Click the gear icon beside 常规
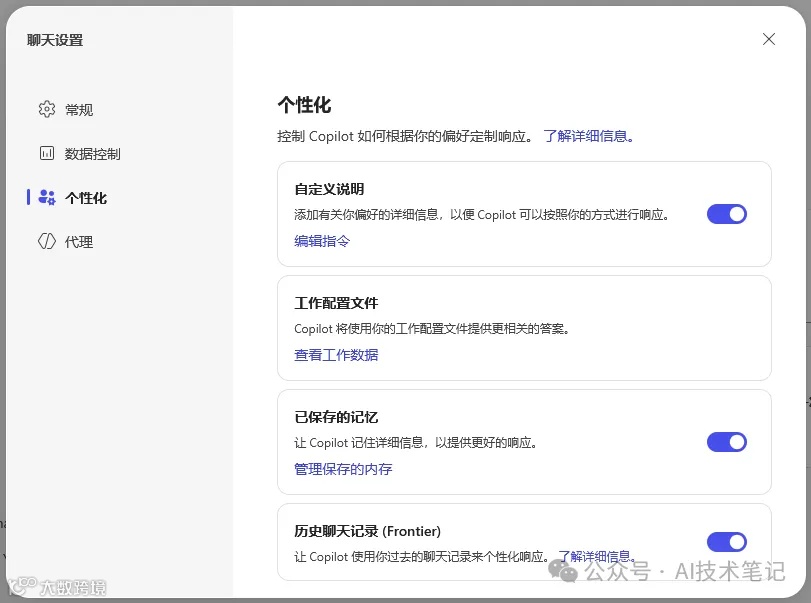This screenshot has height=603, width=811. point(47,109)
